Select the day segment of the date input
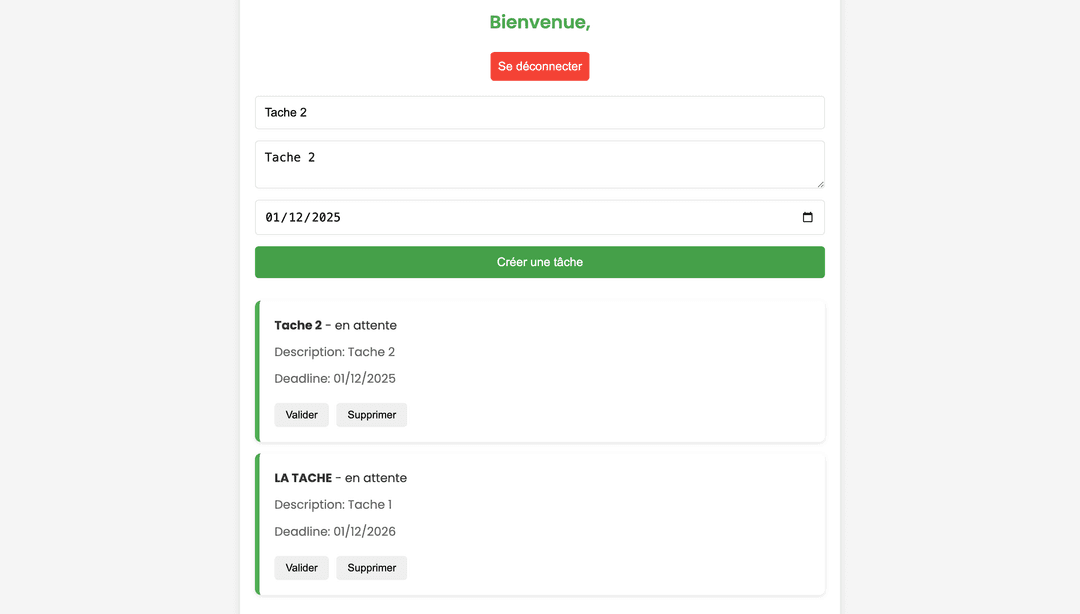The width and height of the screenshot is (1080, 614). pos(274,217)
